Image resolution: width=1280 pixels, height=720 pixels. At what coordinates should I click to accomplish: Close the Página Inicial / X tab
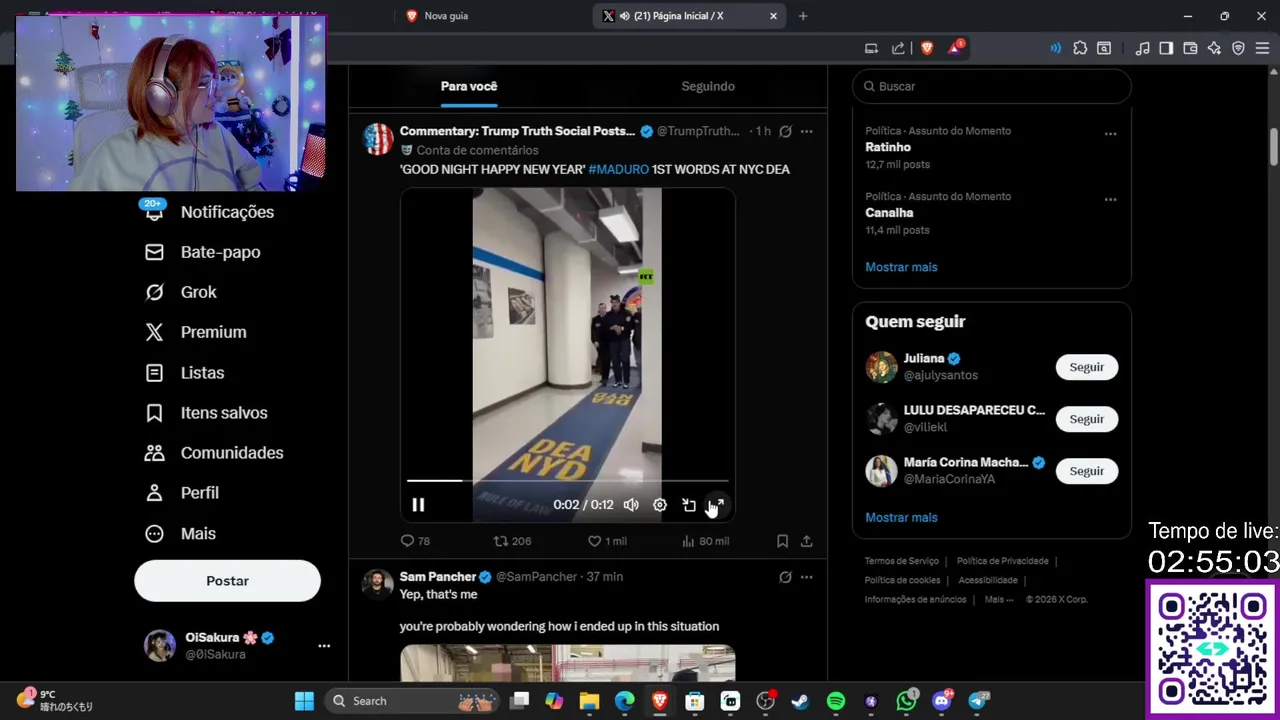(x=773, y=16)
